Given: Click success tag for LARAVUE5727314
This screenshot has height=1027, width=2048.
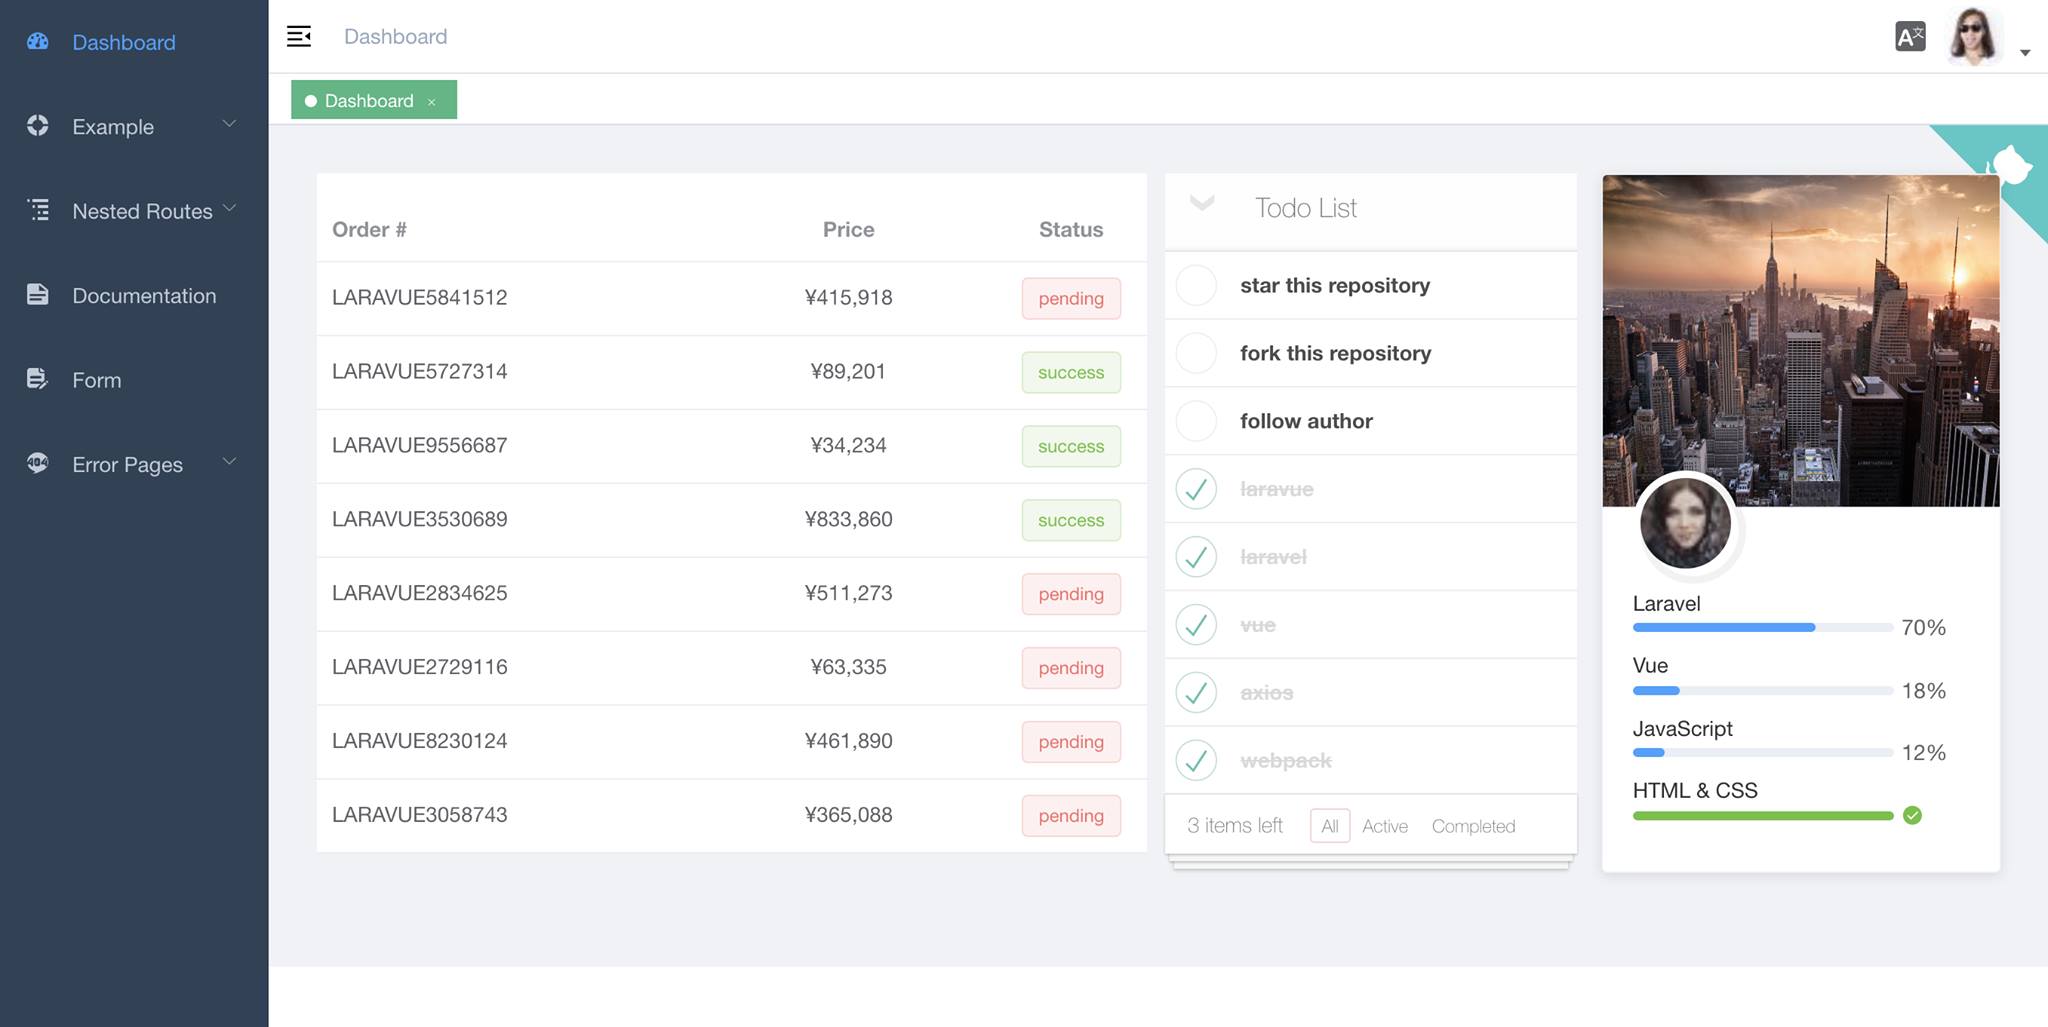Looking at the screenshot, I should [1071, 372].
